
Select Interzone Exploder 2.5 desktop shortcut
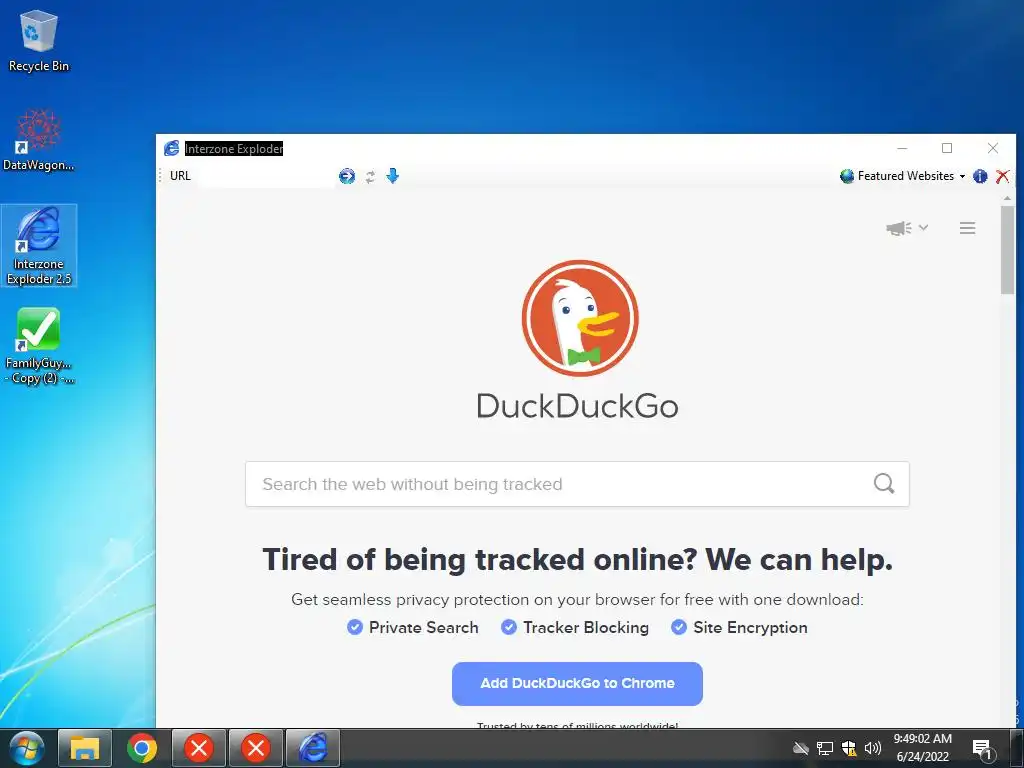(x=39, y=246)
